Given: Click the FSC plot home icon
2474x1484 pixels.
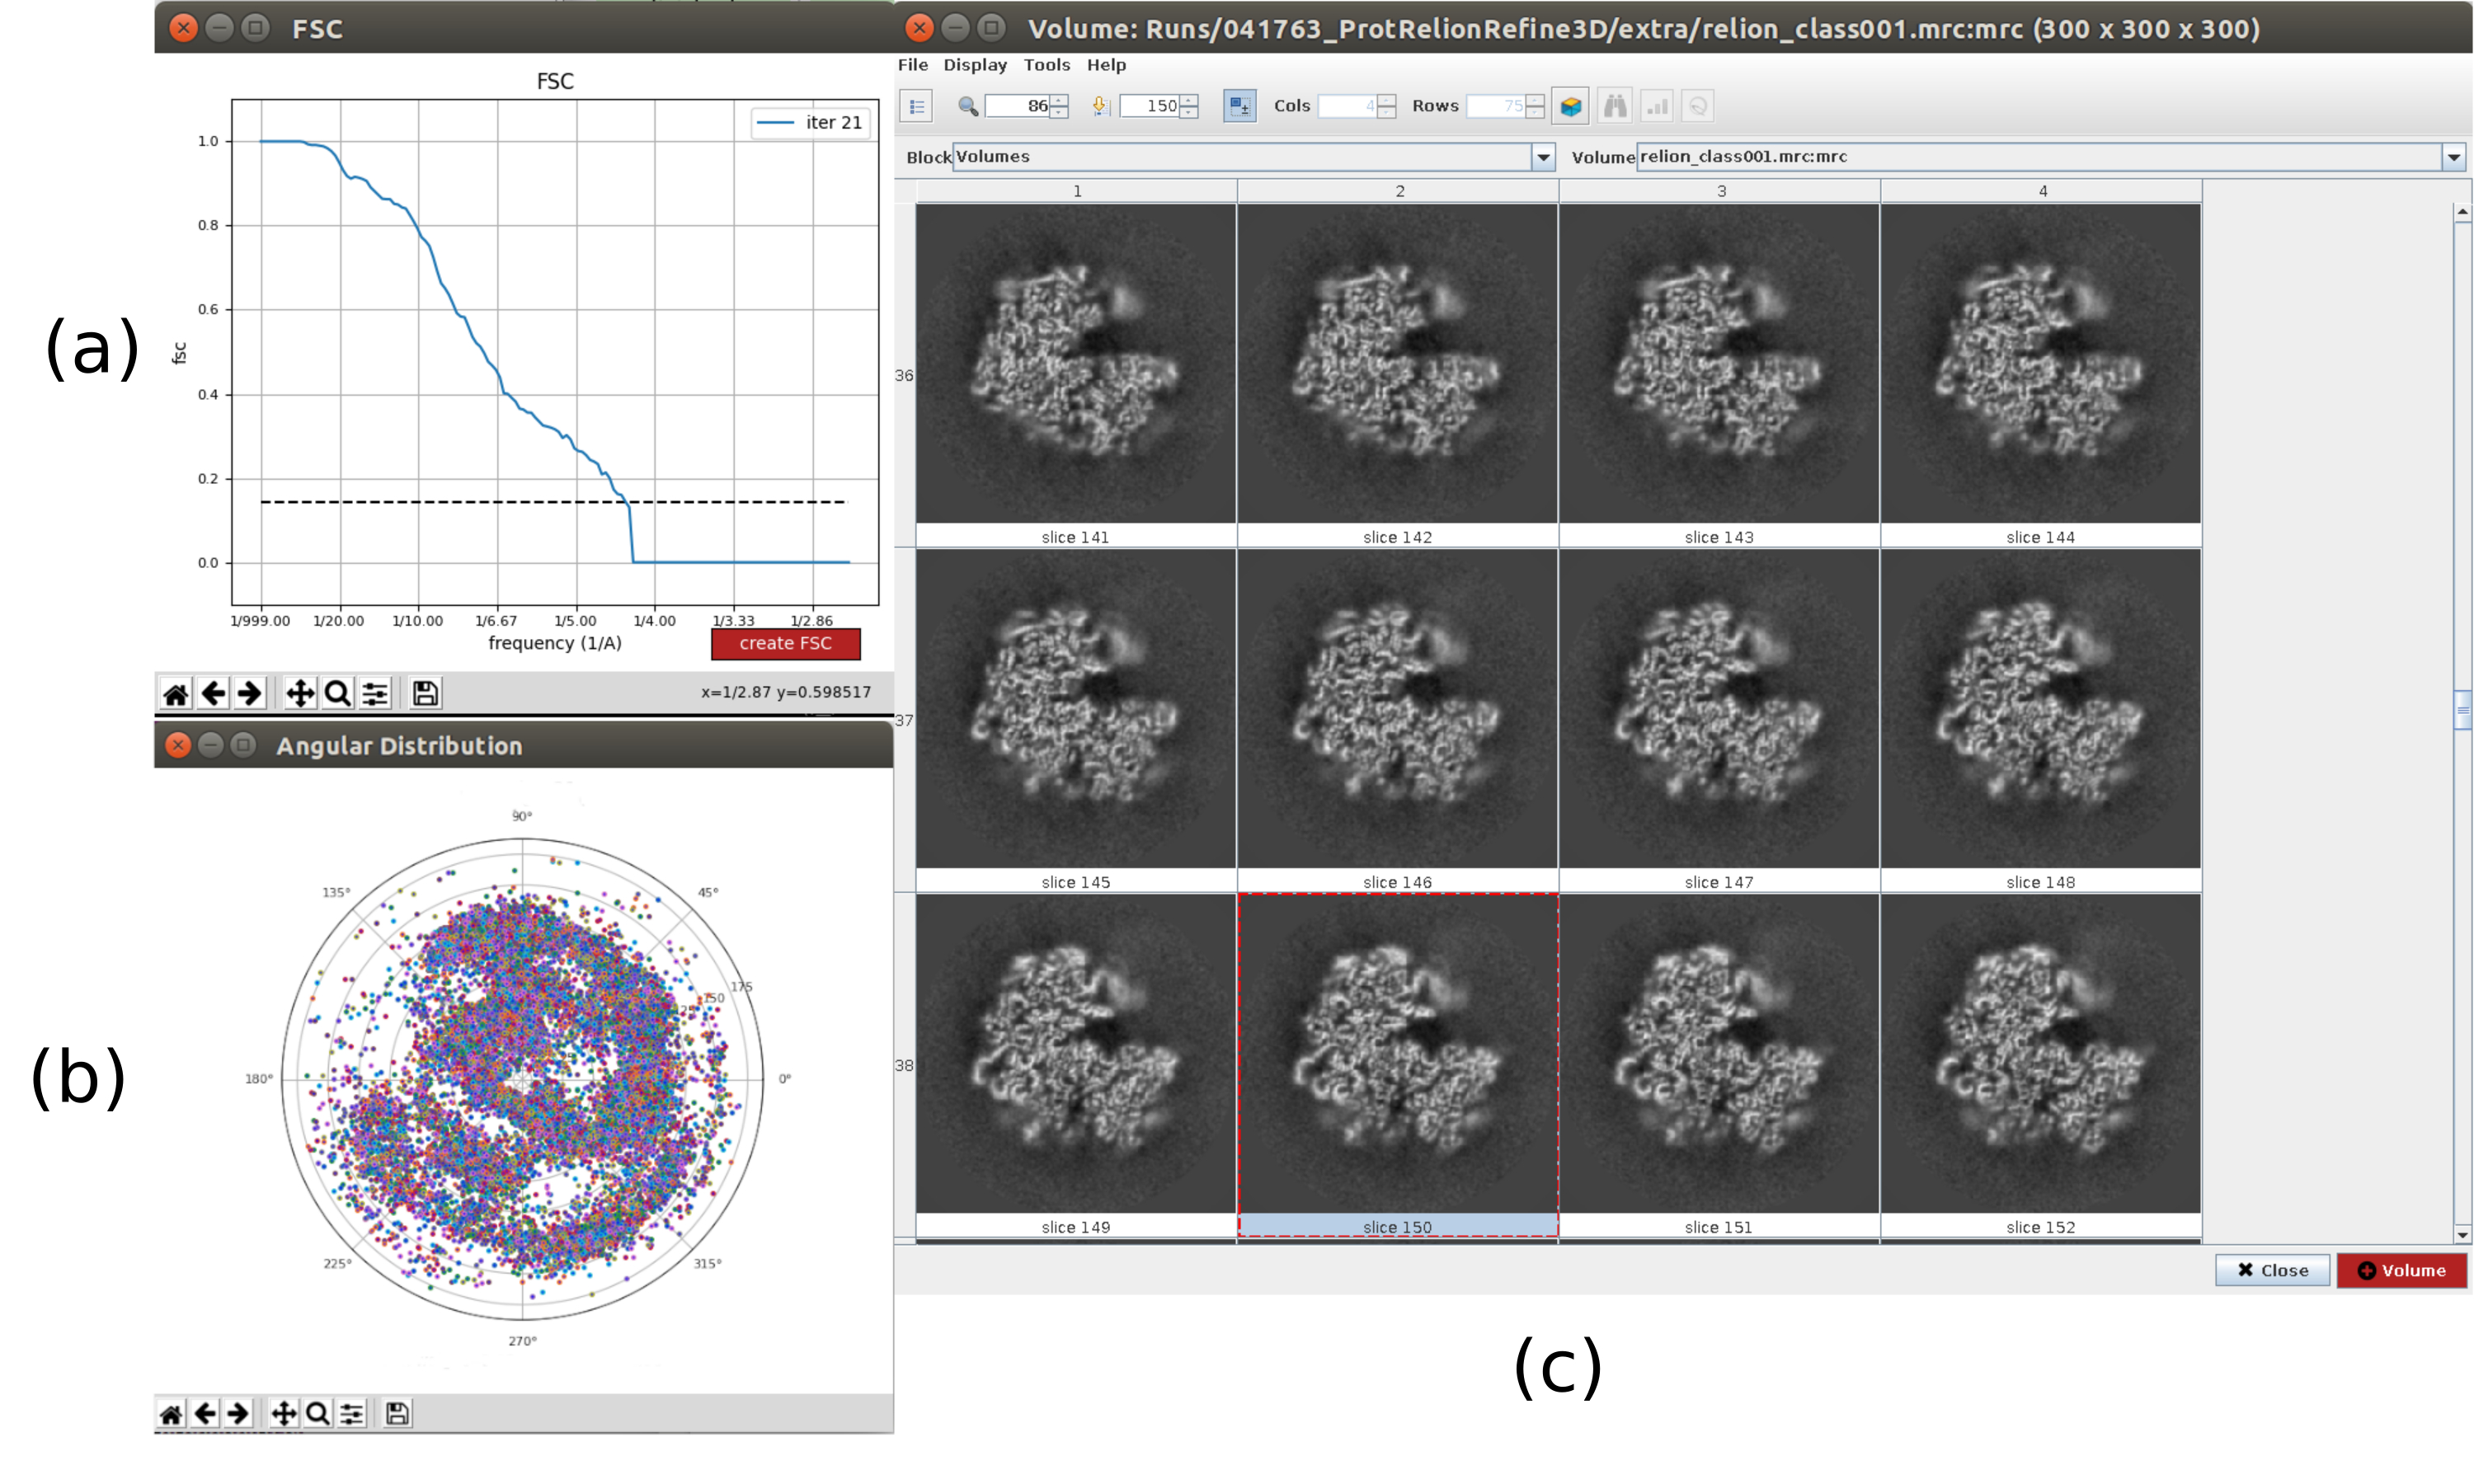Looking at the screenshot, I should 176,693.
